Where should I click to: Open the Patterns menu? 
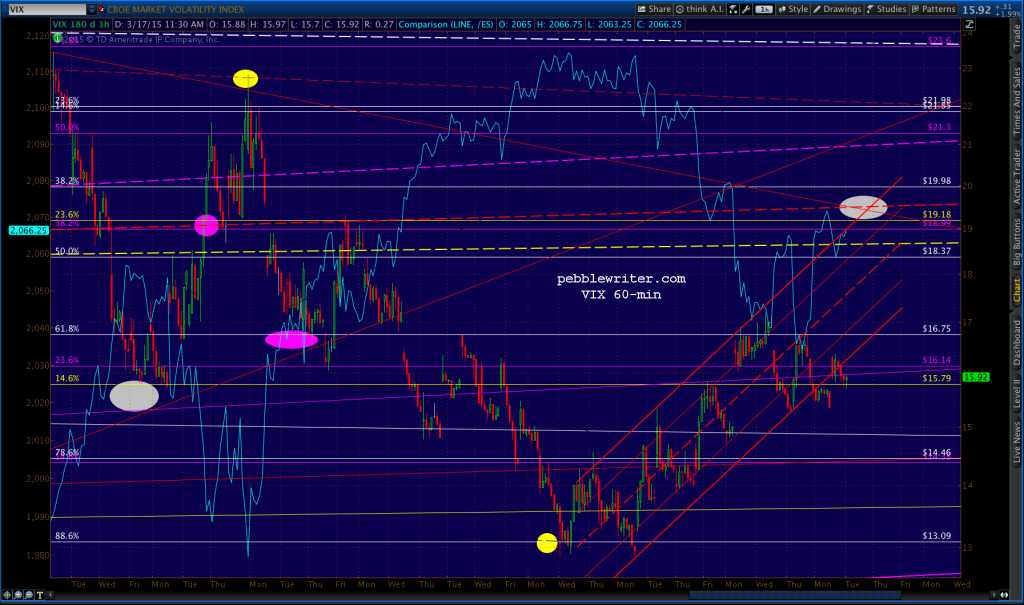[x=933, y=9]
